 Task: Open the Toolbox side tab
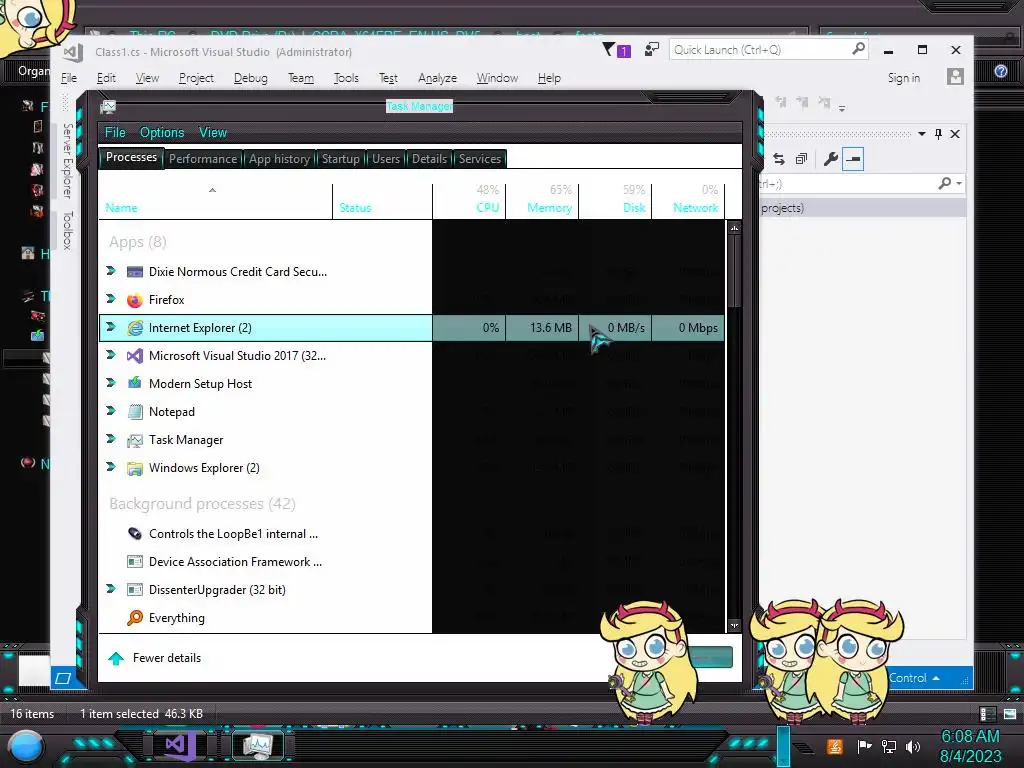[67, 230]
